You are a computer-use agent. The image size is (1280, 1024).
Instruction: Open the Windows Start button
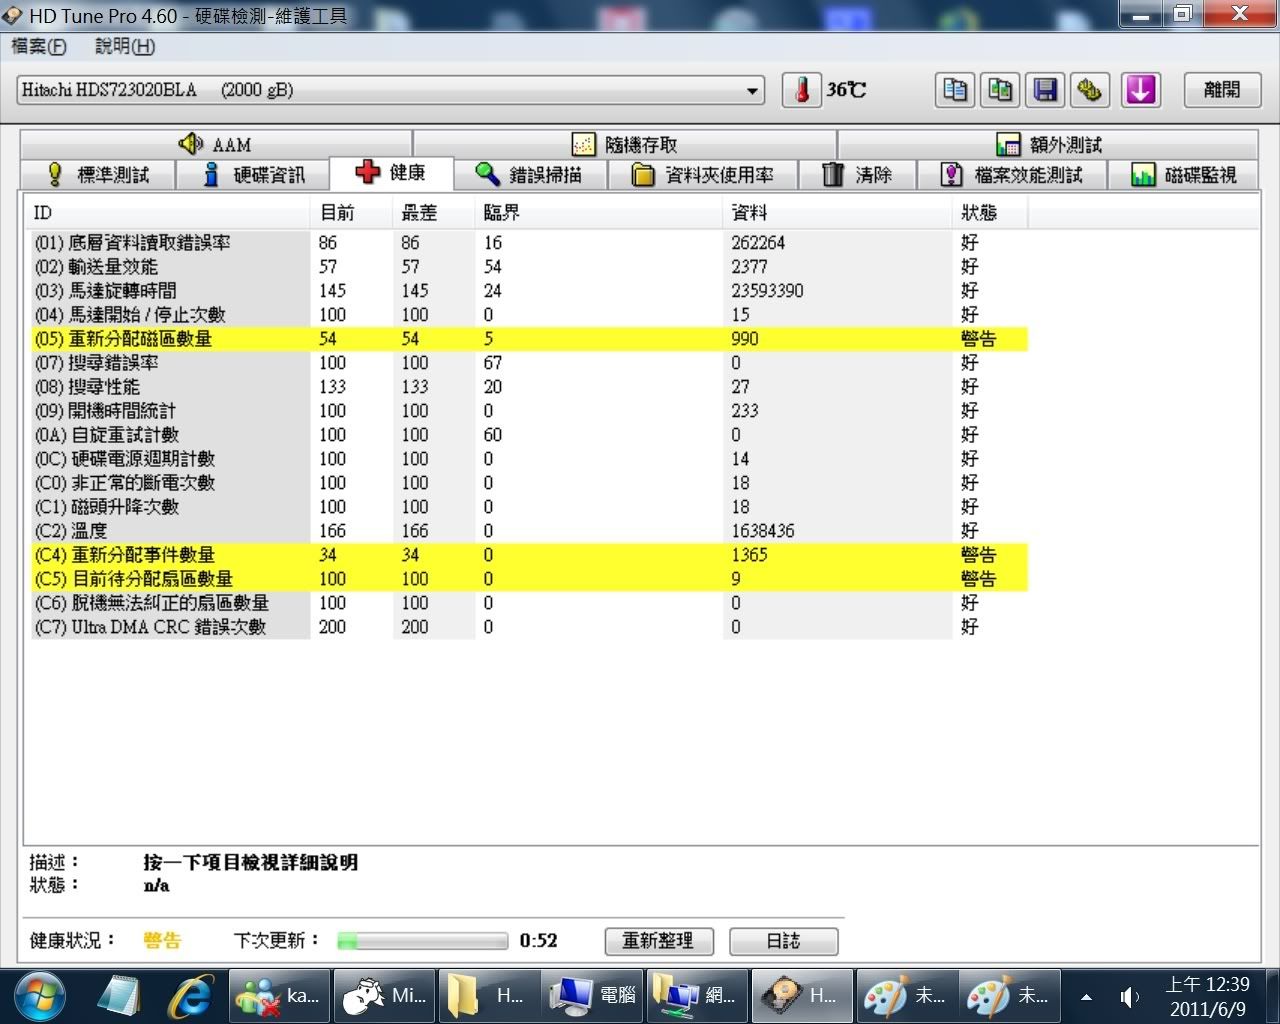tap(38, 996)
